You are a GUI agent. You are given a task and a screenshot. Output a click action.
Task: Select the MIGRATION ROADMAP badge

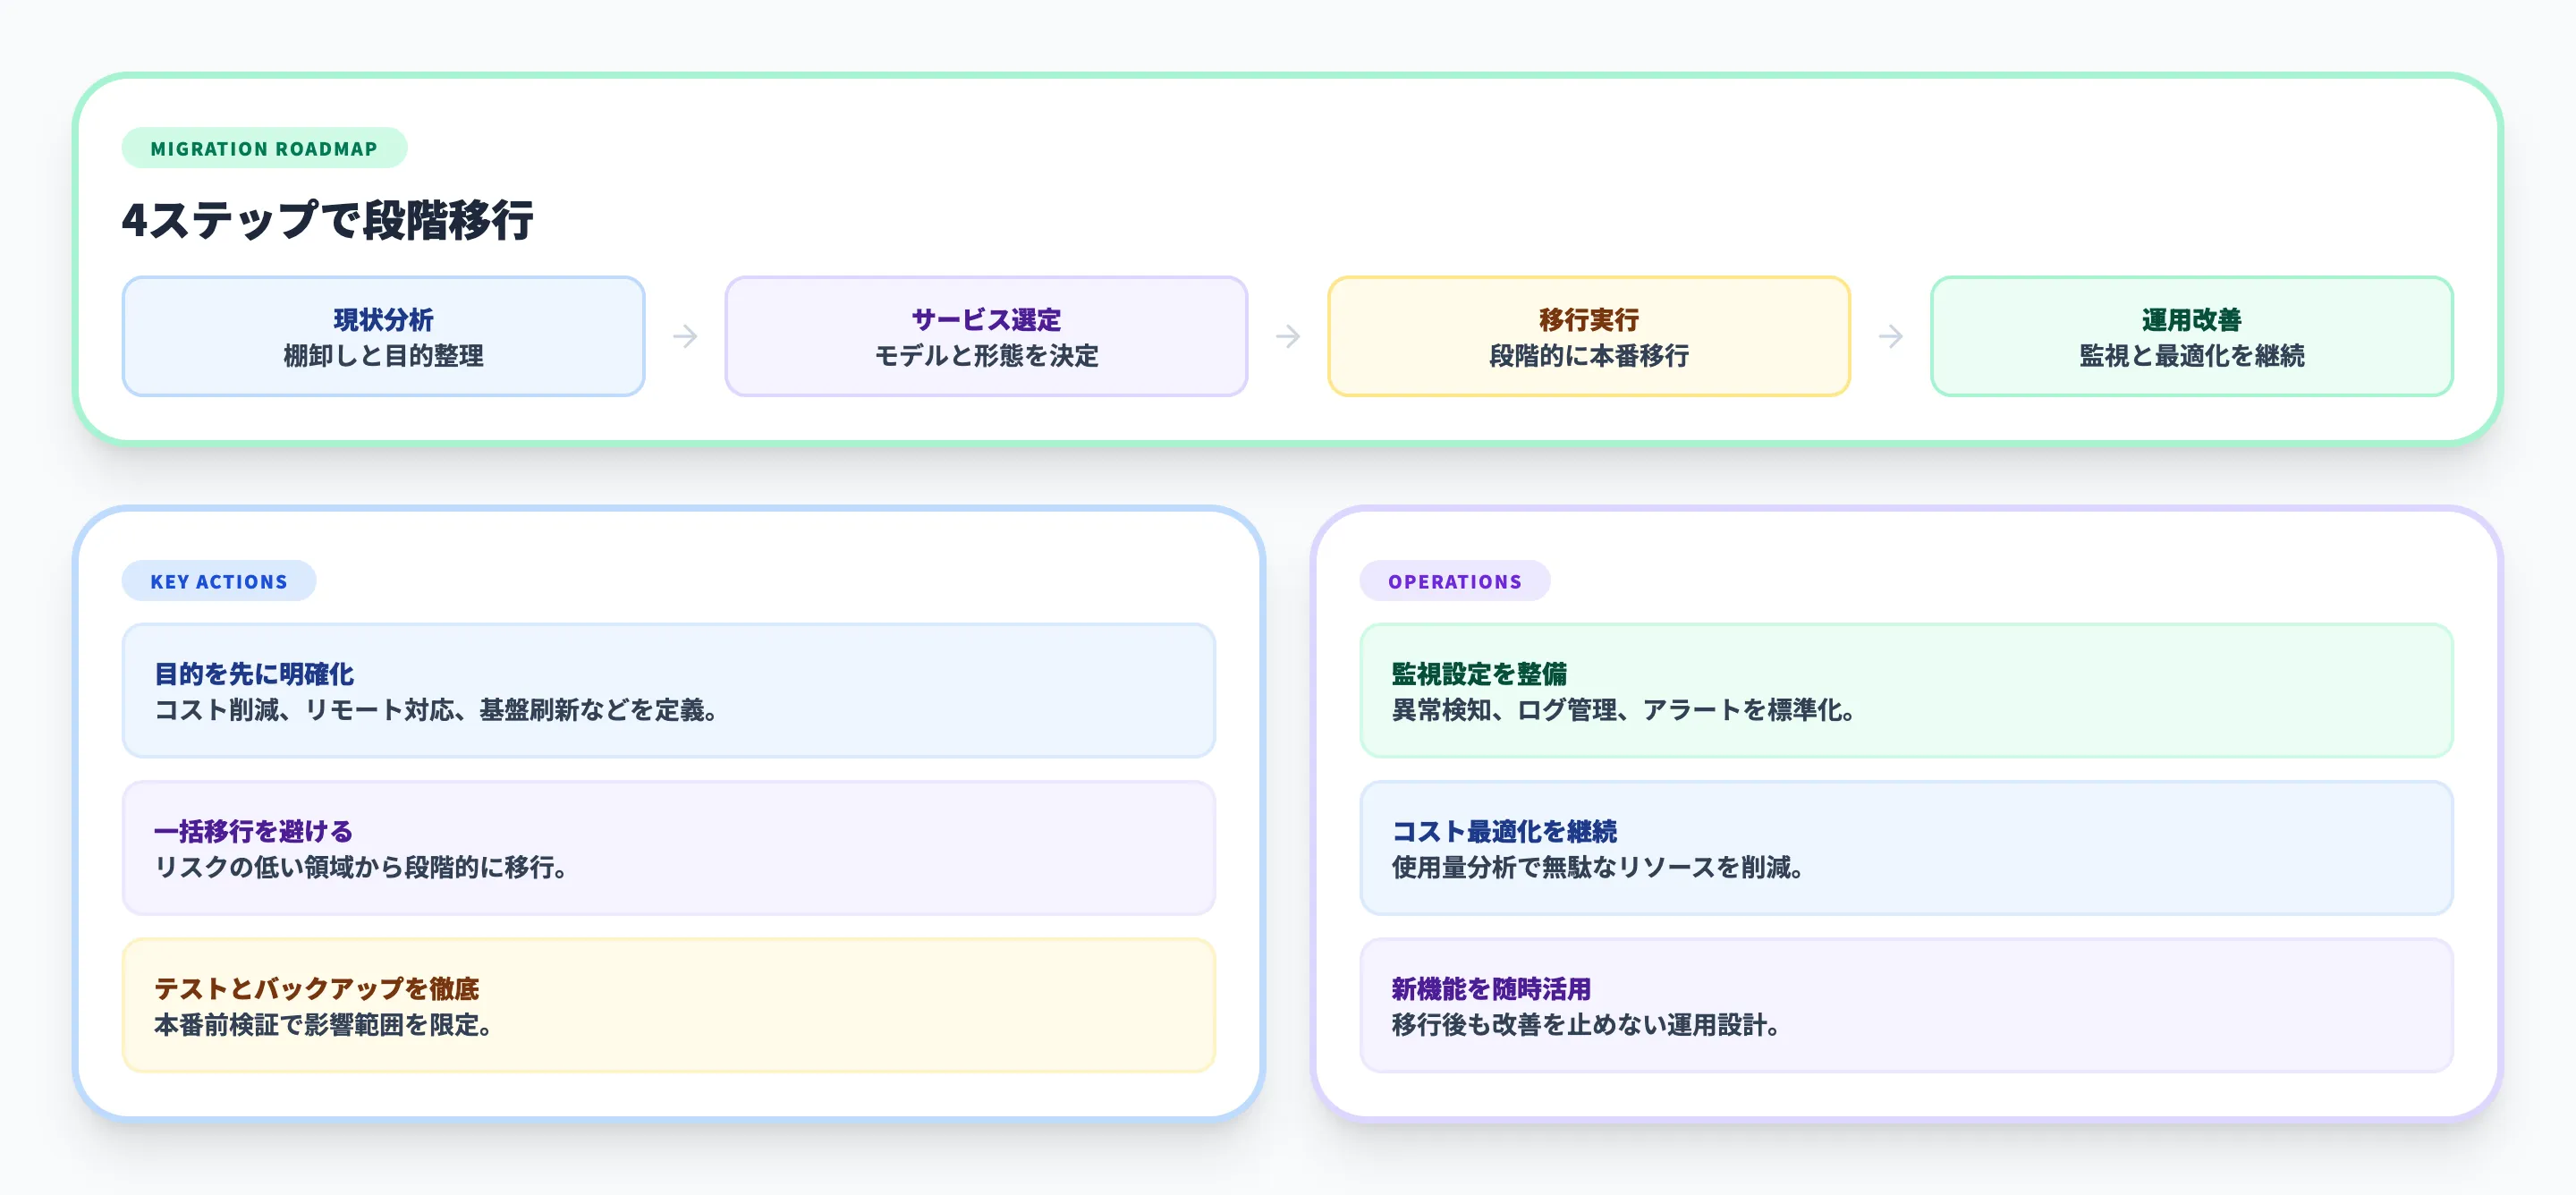click(x=264, y=148)
